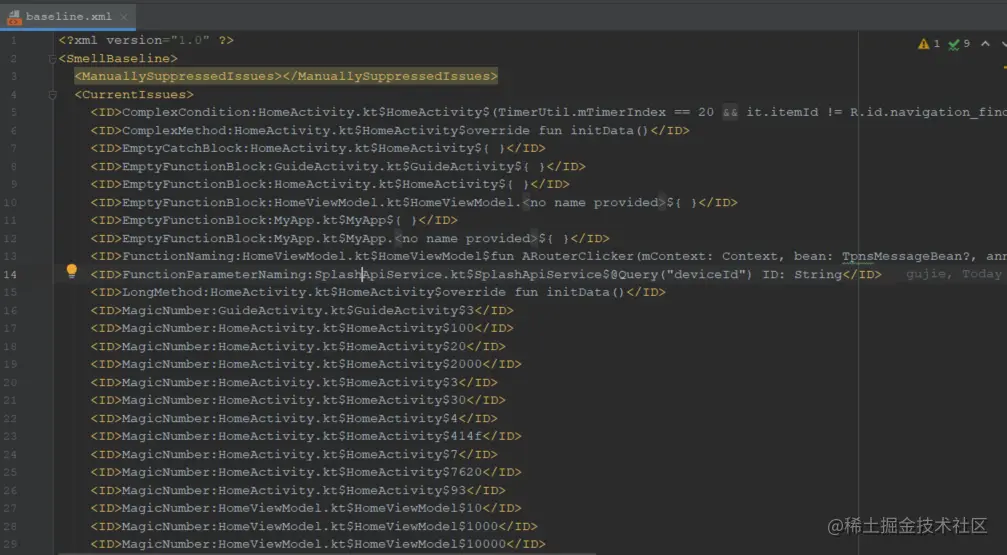Click the MagicNumber GuideActivity$3 line

pyautogui.click(x=302, y=310)
